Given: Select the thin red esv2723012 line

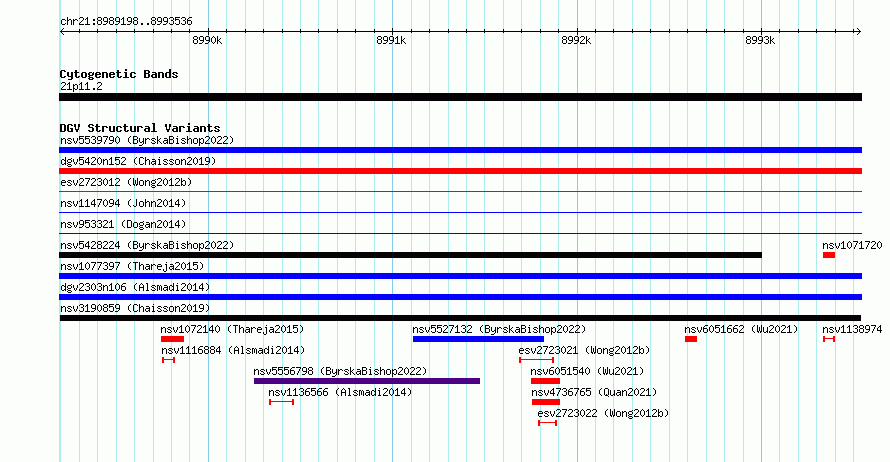Looking at the screenshot, I should click(460, 192).
